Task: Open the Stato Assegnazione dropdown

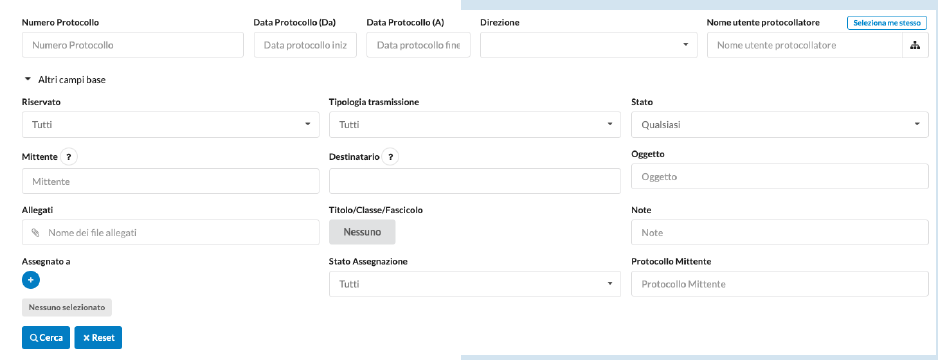Action: 474,284
